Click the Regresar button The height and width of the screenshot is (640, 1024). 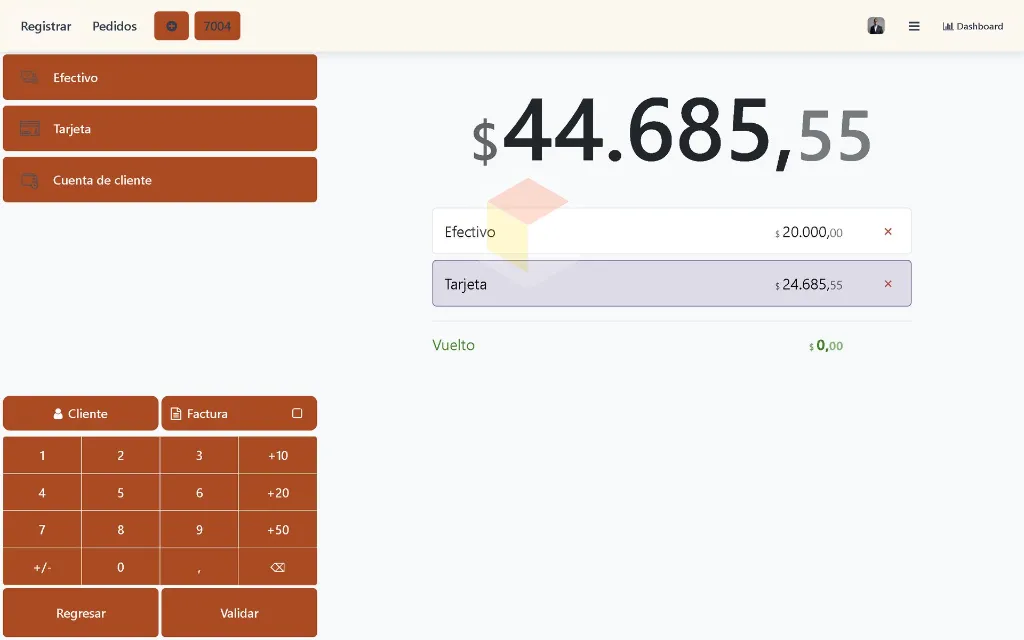pos(80,613)
